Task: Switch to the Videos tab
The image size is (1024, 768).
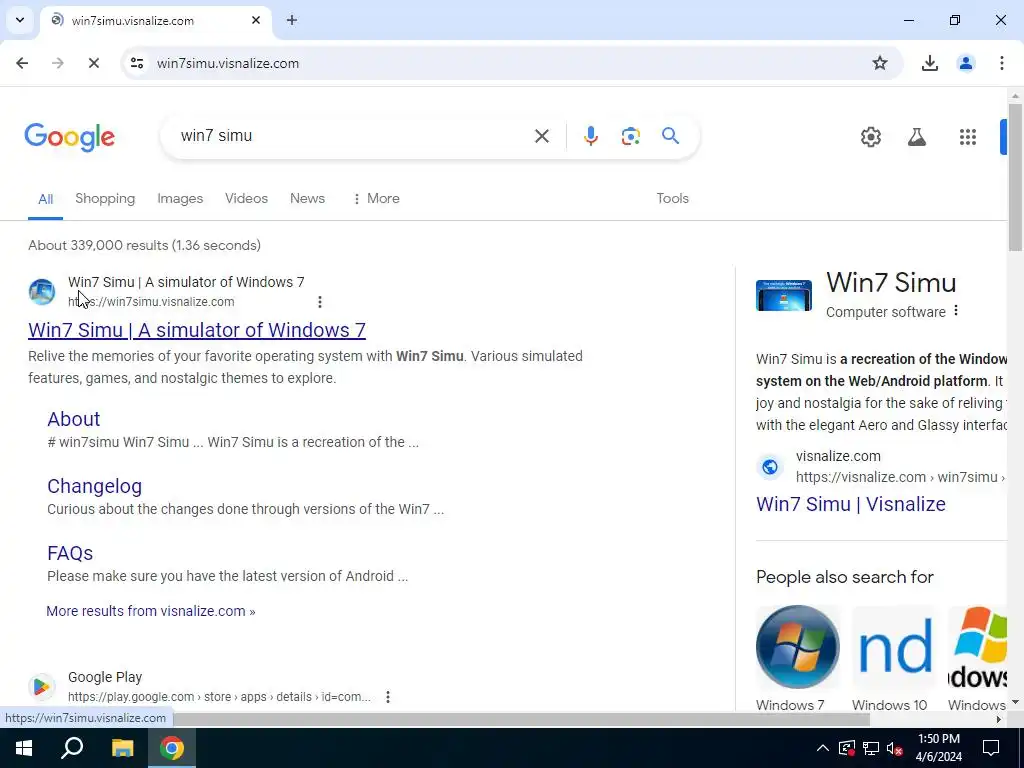Action: [x=246, y=199]
